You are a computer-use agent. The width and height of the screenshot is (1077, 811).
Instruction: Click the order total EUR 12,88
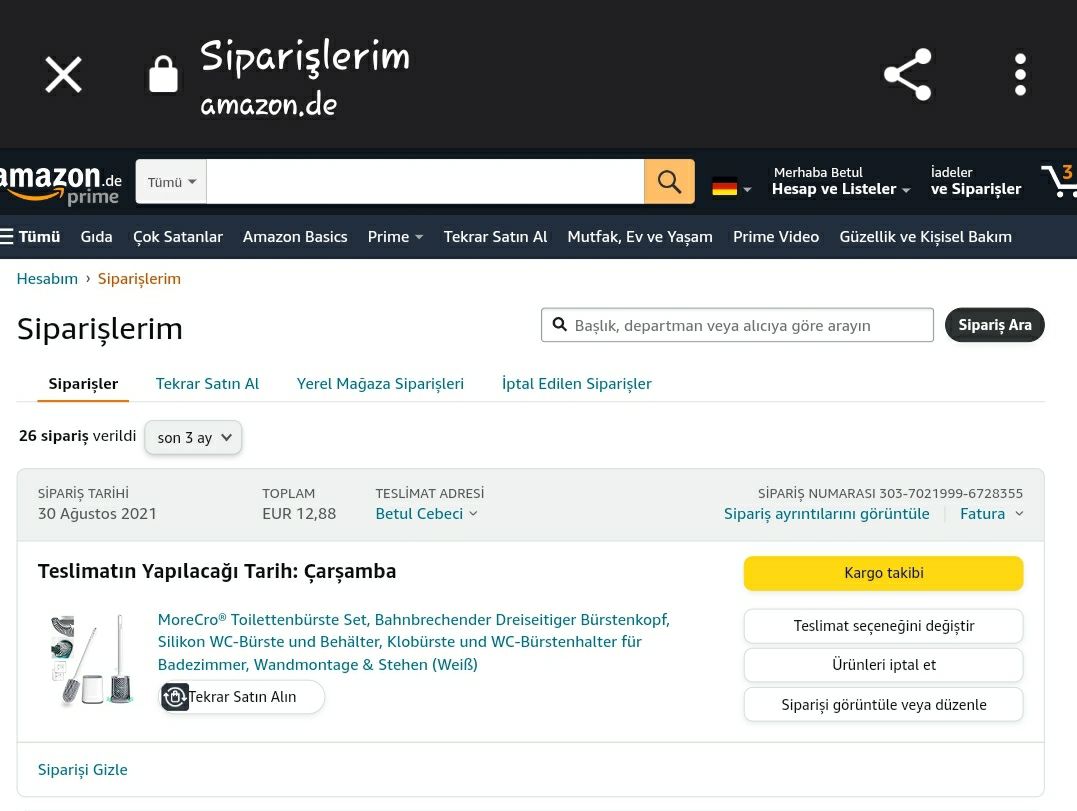(299, 514)
